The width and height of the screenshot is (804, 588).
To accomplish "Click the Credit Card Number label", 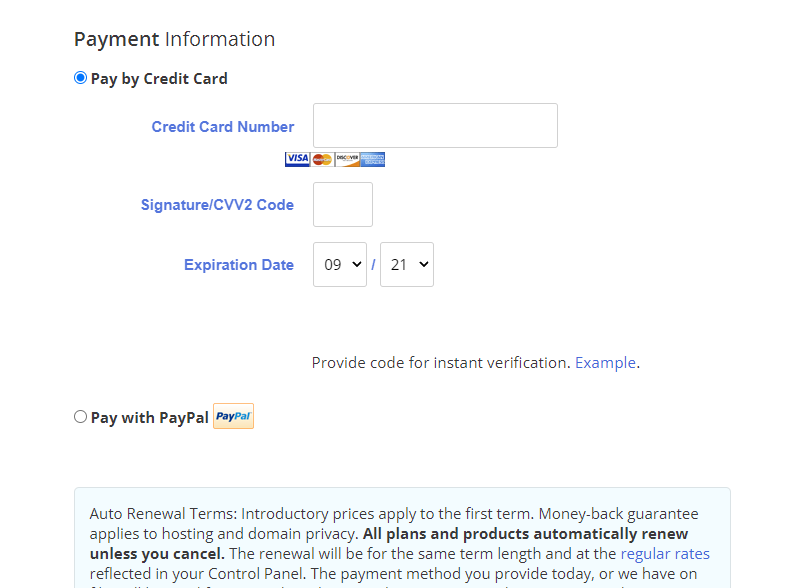I will point(223,127).
